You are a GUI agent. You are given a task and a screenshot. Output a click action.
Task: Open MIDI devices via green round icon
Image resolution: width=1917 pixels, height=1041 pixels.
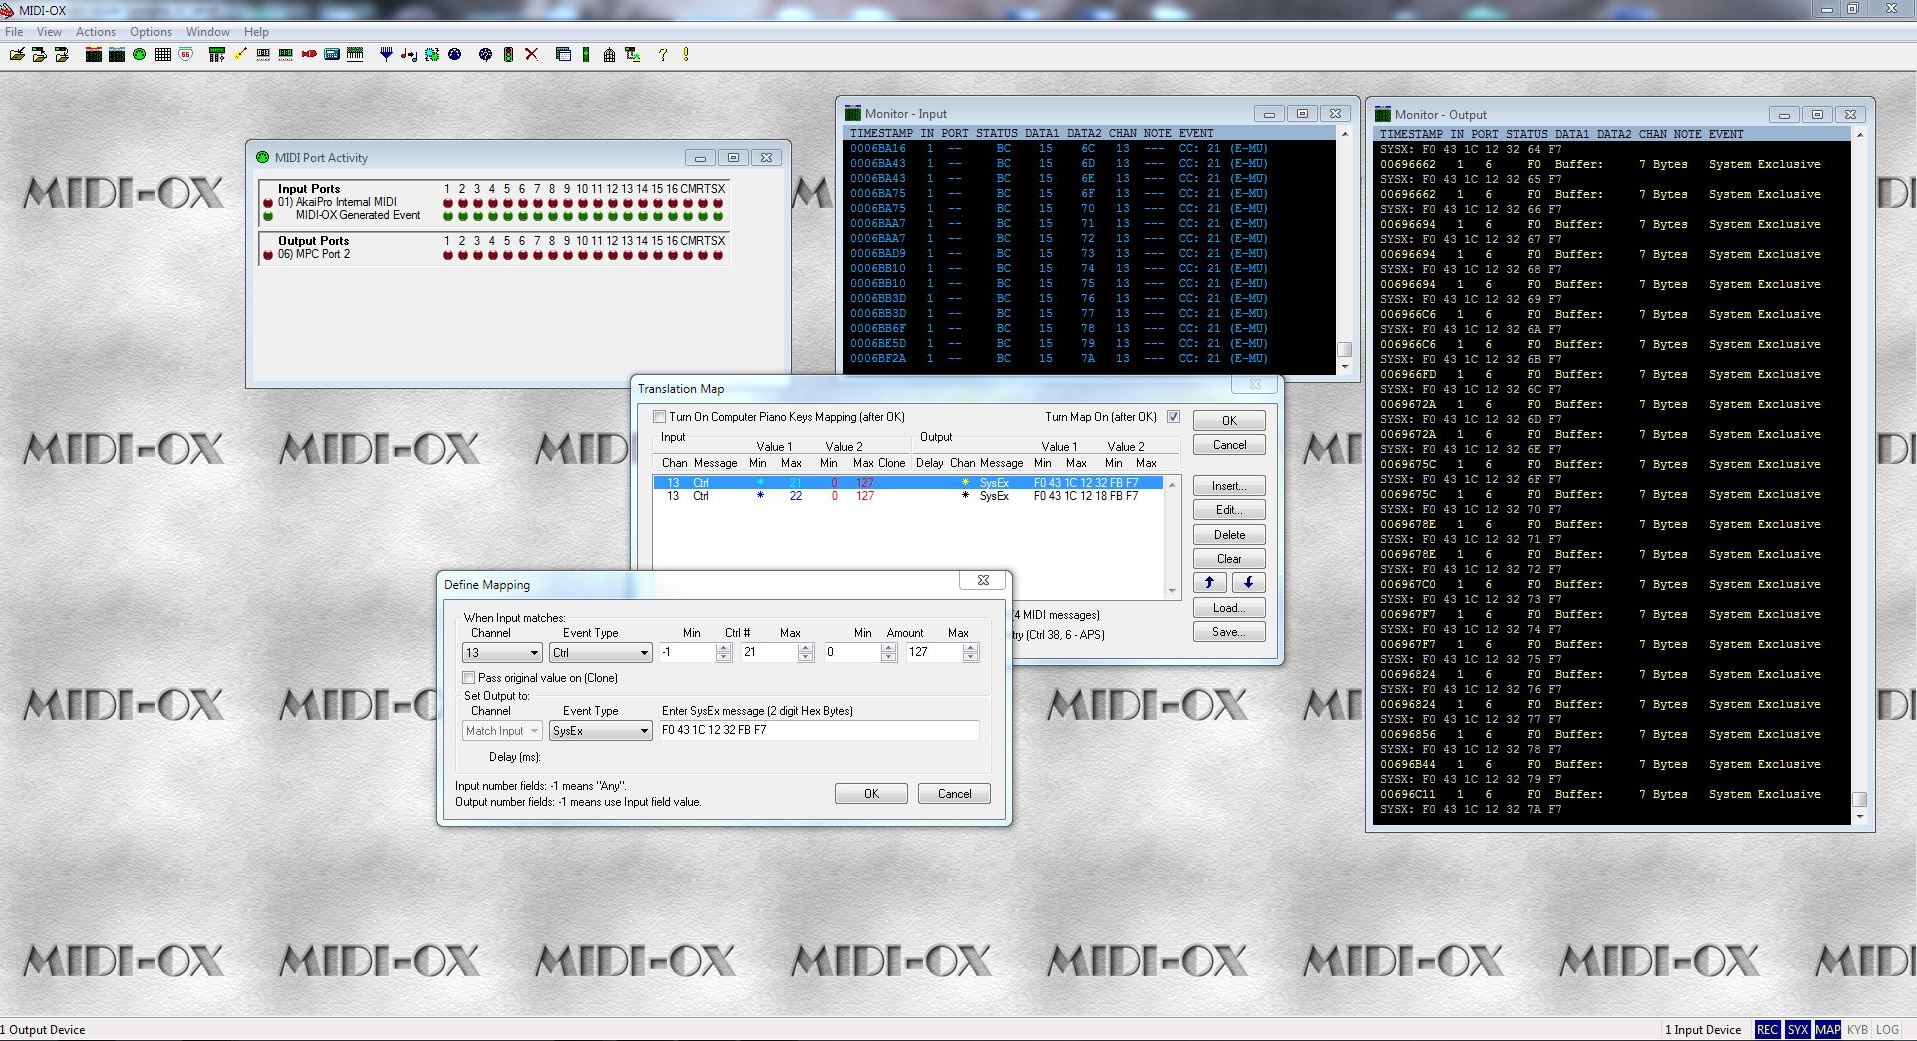coord(139,54)
